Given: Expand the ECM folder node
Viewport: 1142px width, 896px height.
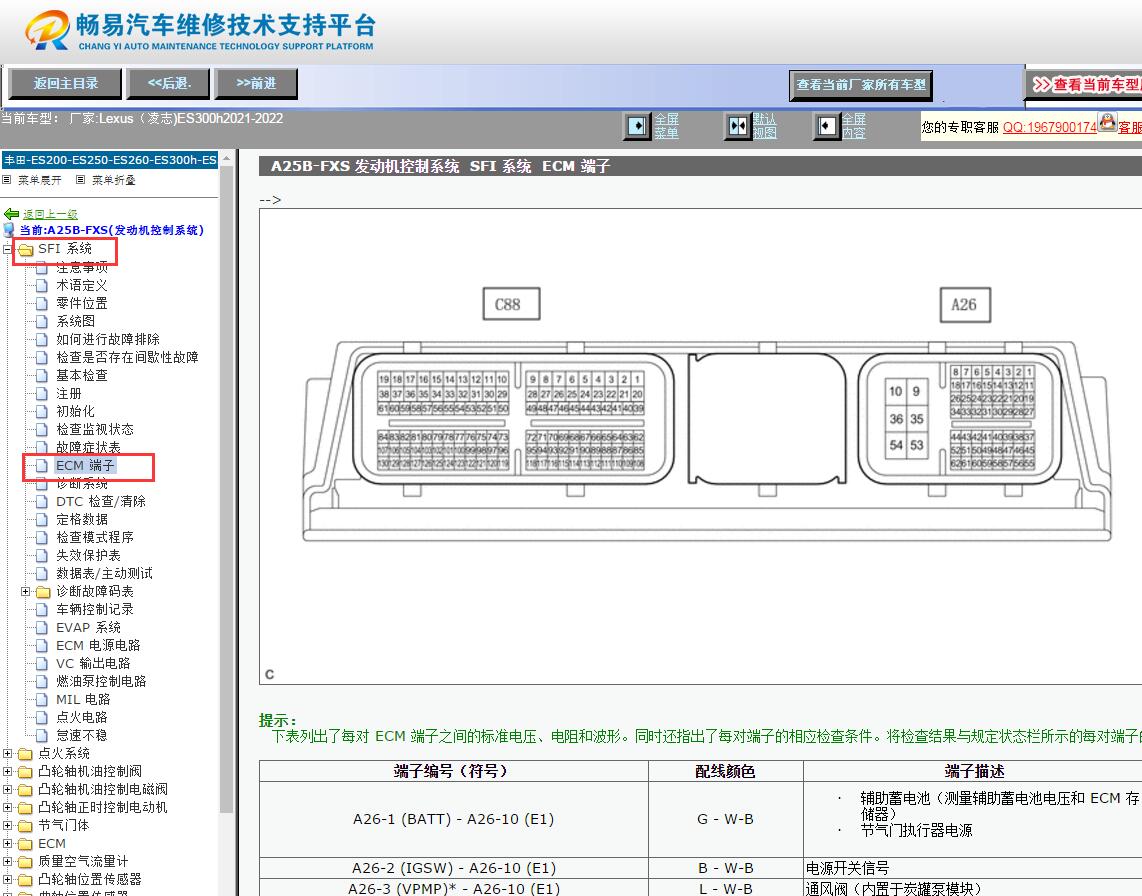Looking at the screenshot, I should click(7, 844).
